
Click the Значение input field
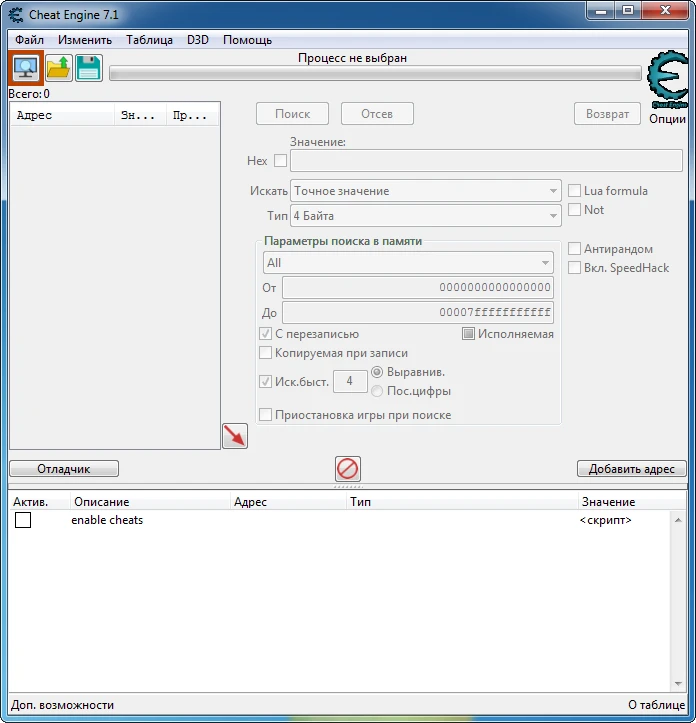click(x=486, y=160)
